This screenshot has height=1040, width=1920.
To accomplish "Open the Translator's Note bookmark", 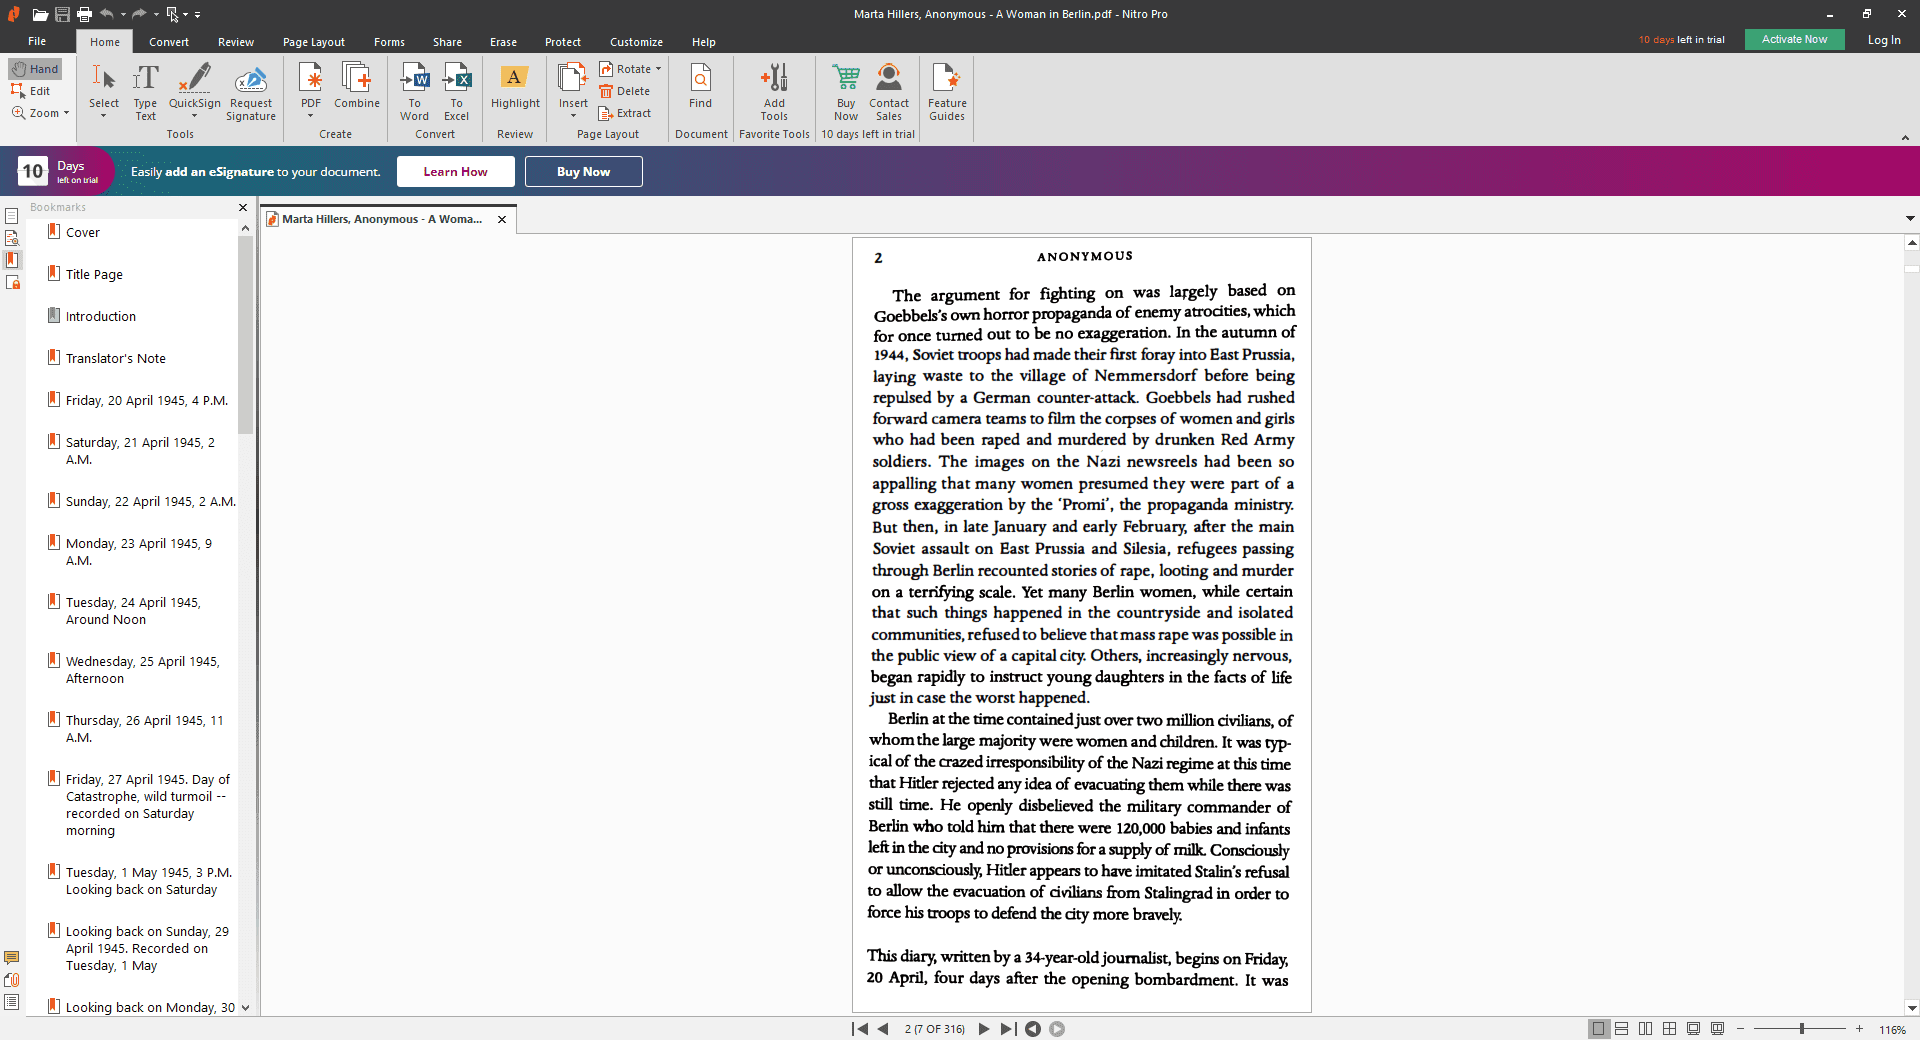I will (116, 358).
